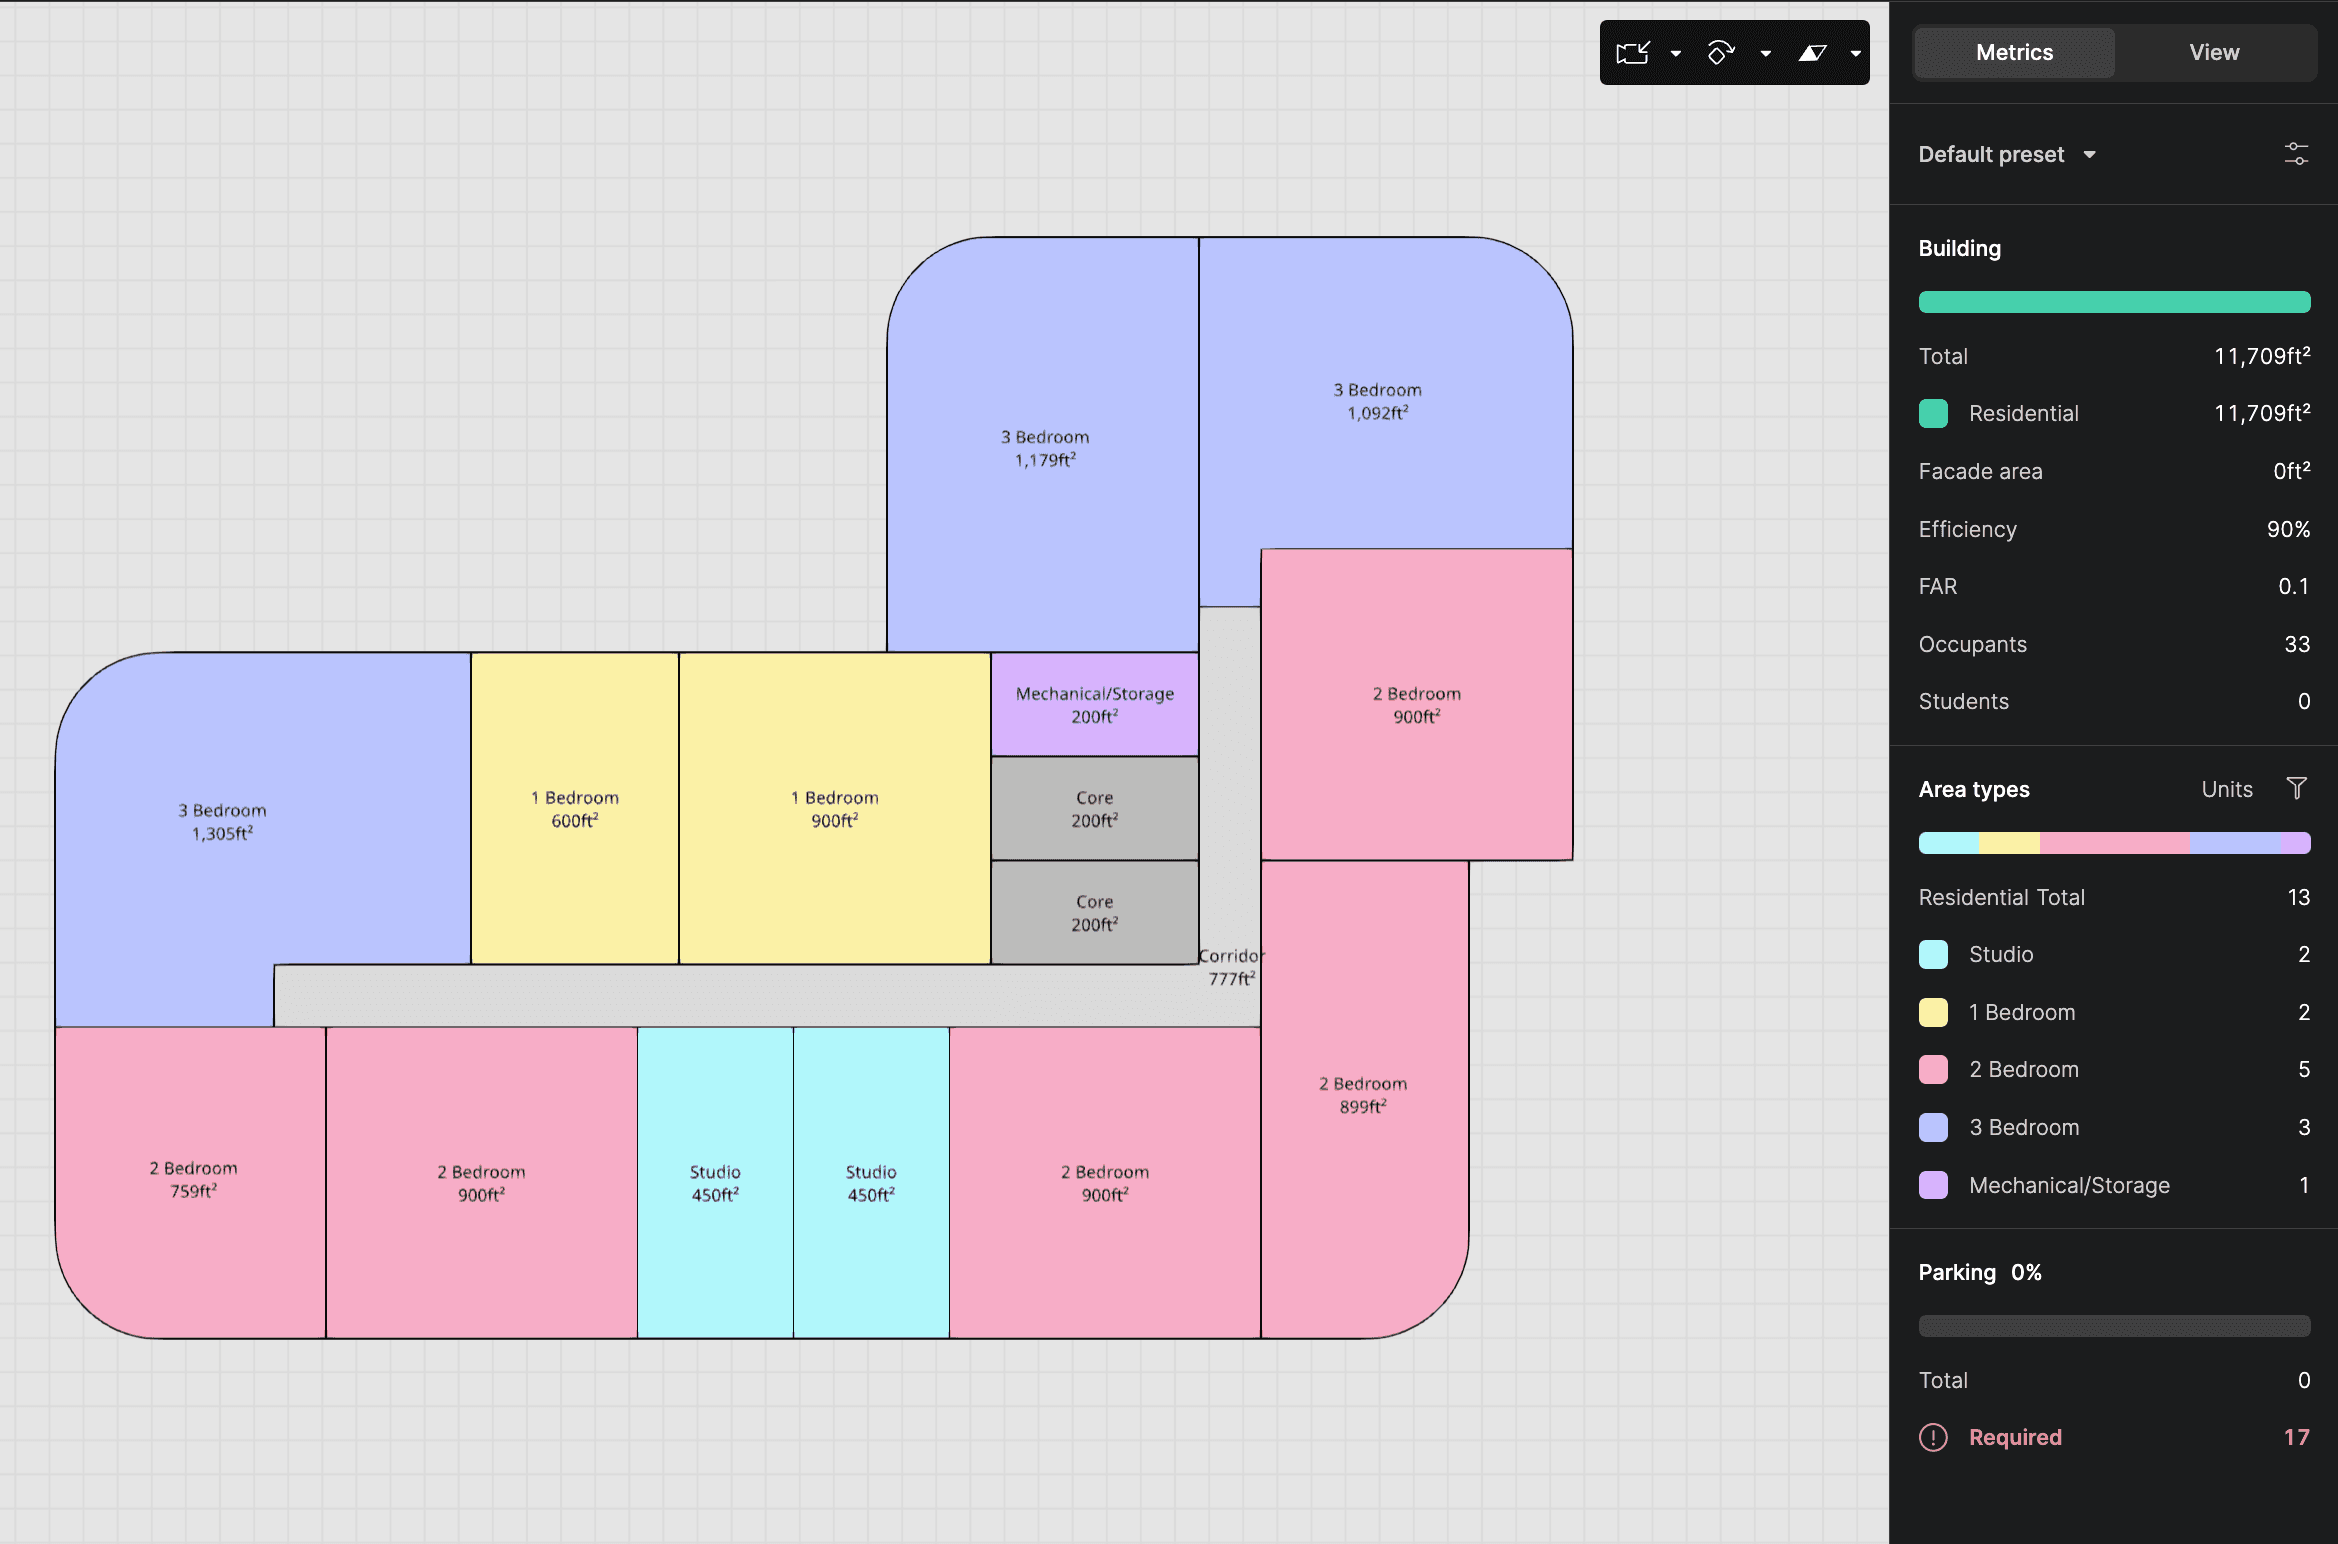Click the rotate/orbit view icon

(1720, 53)
